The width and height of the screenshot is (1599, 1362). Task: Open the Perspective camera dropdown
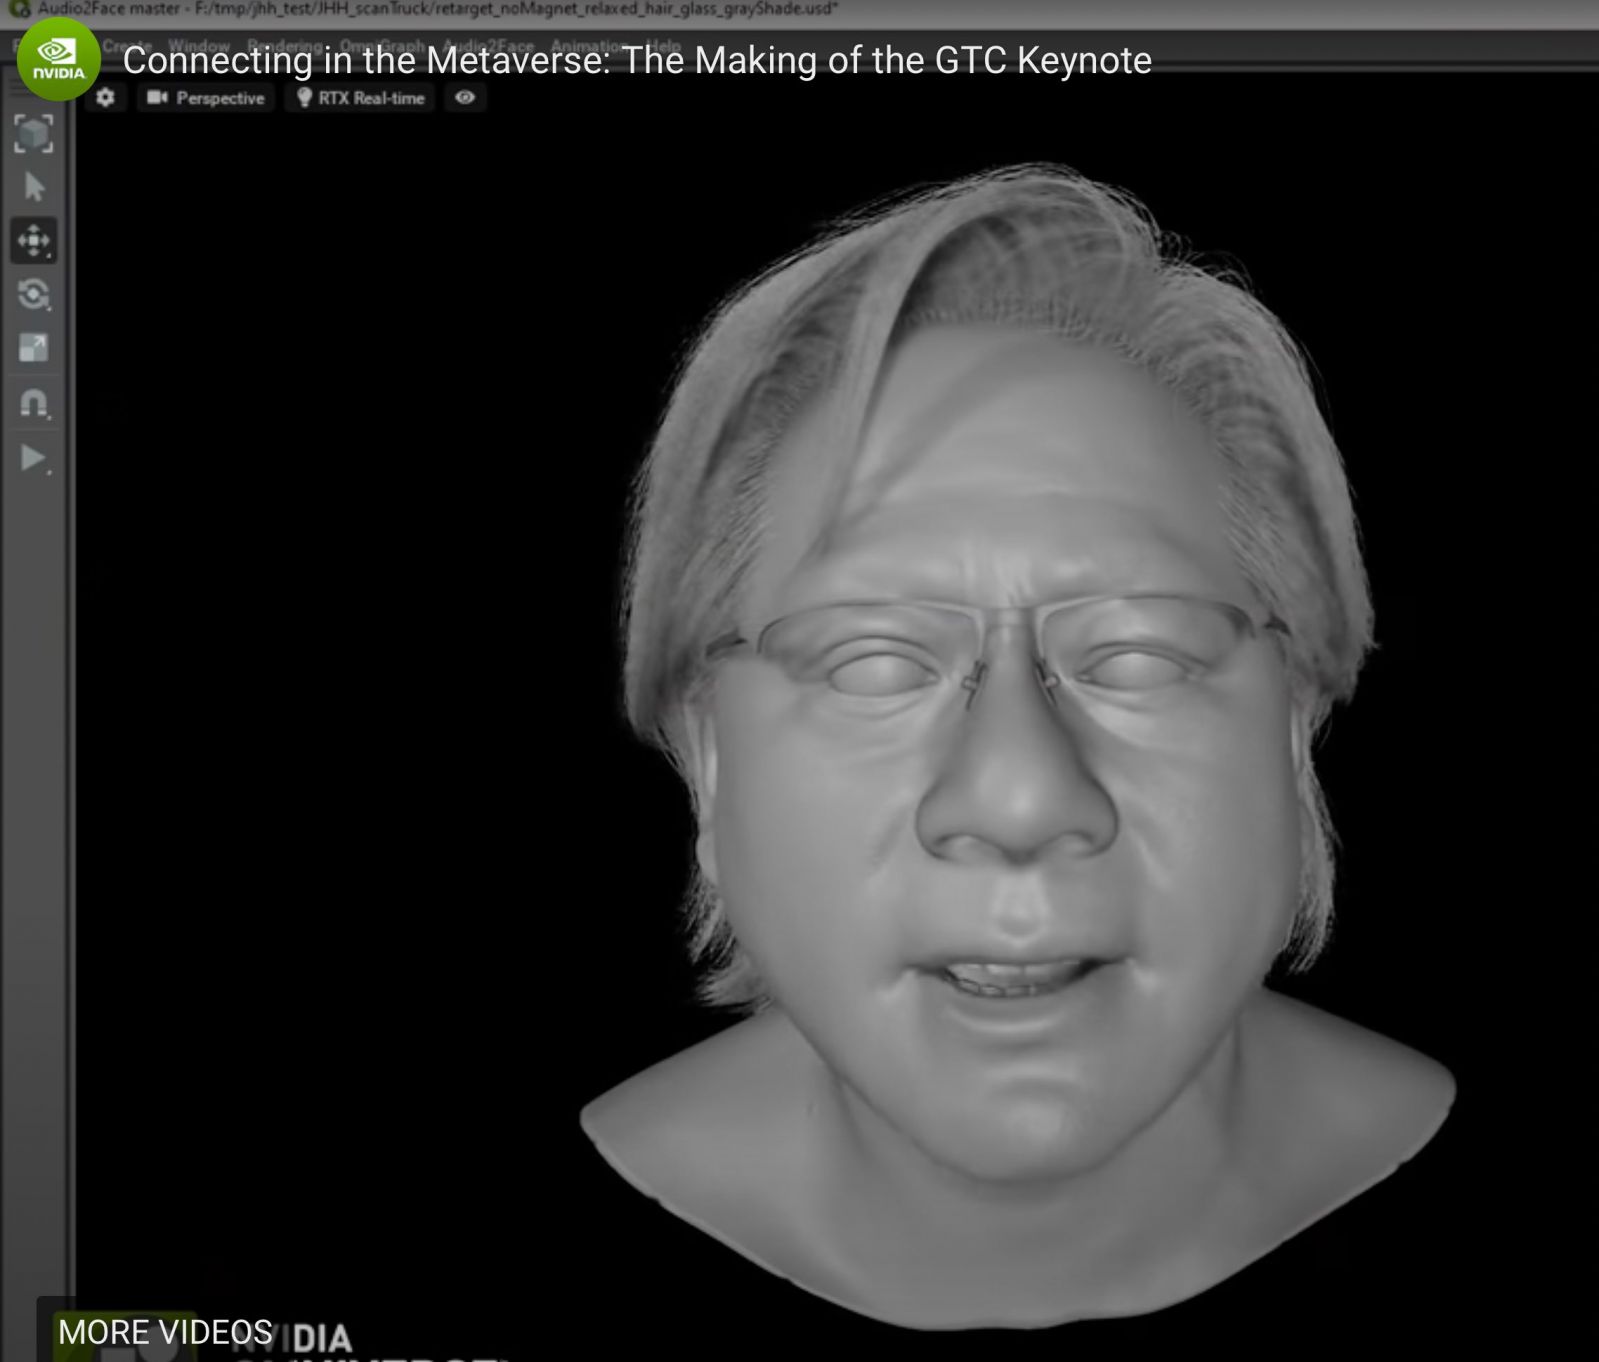206,98
